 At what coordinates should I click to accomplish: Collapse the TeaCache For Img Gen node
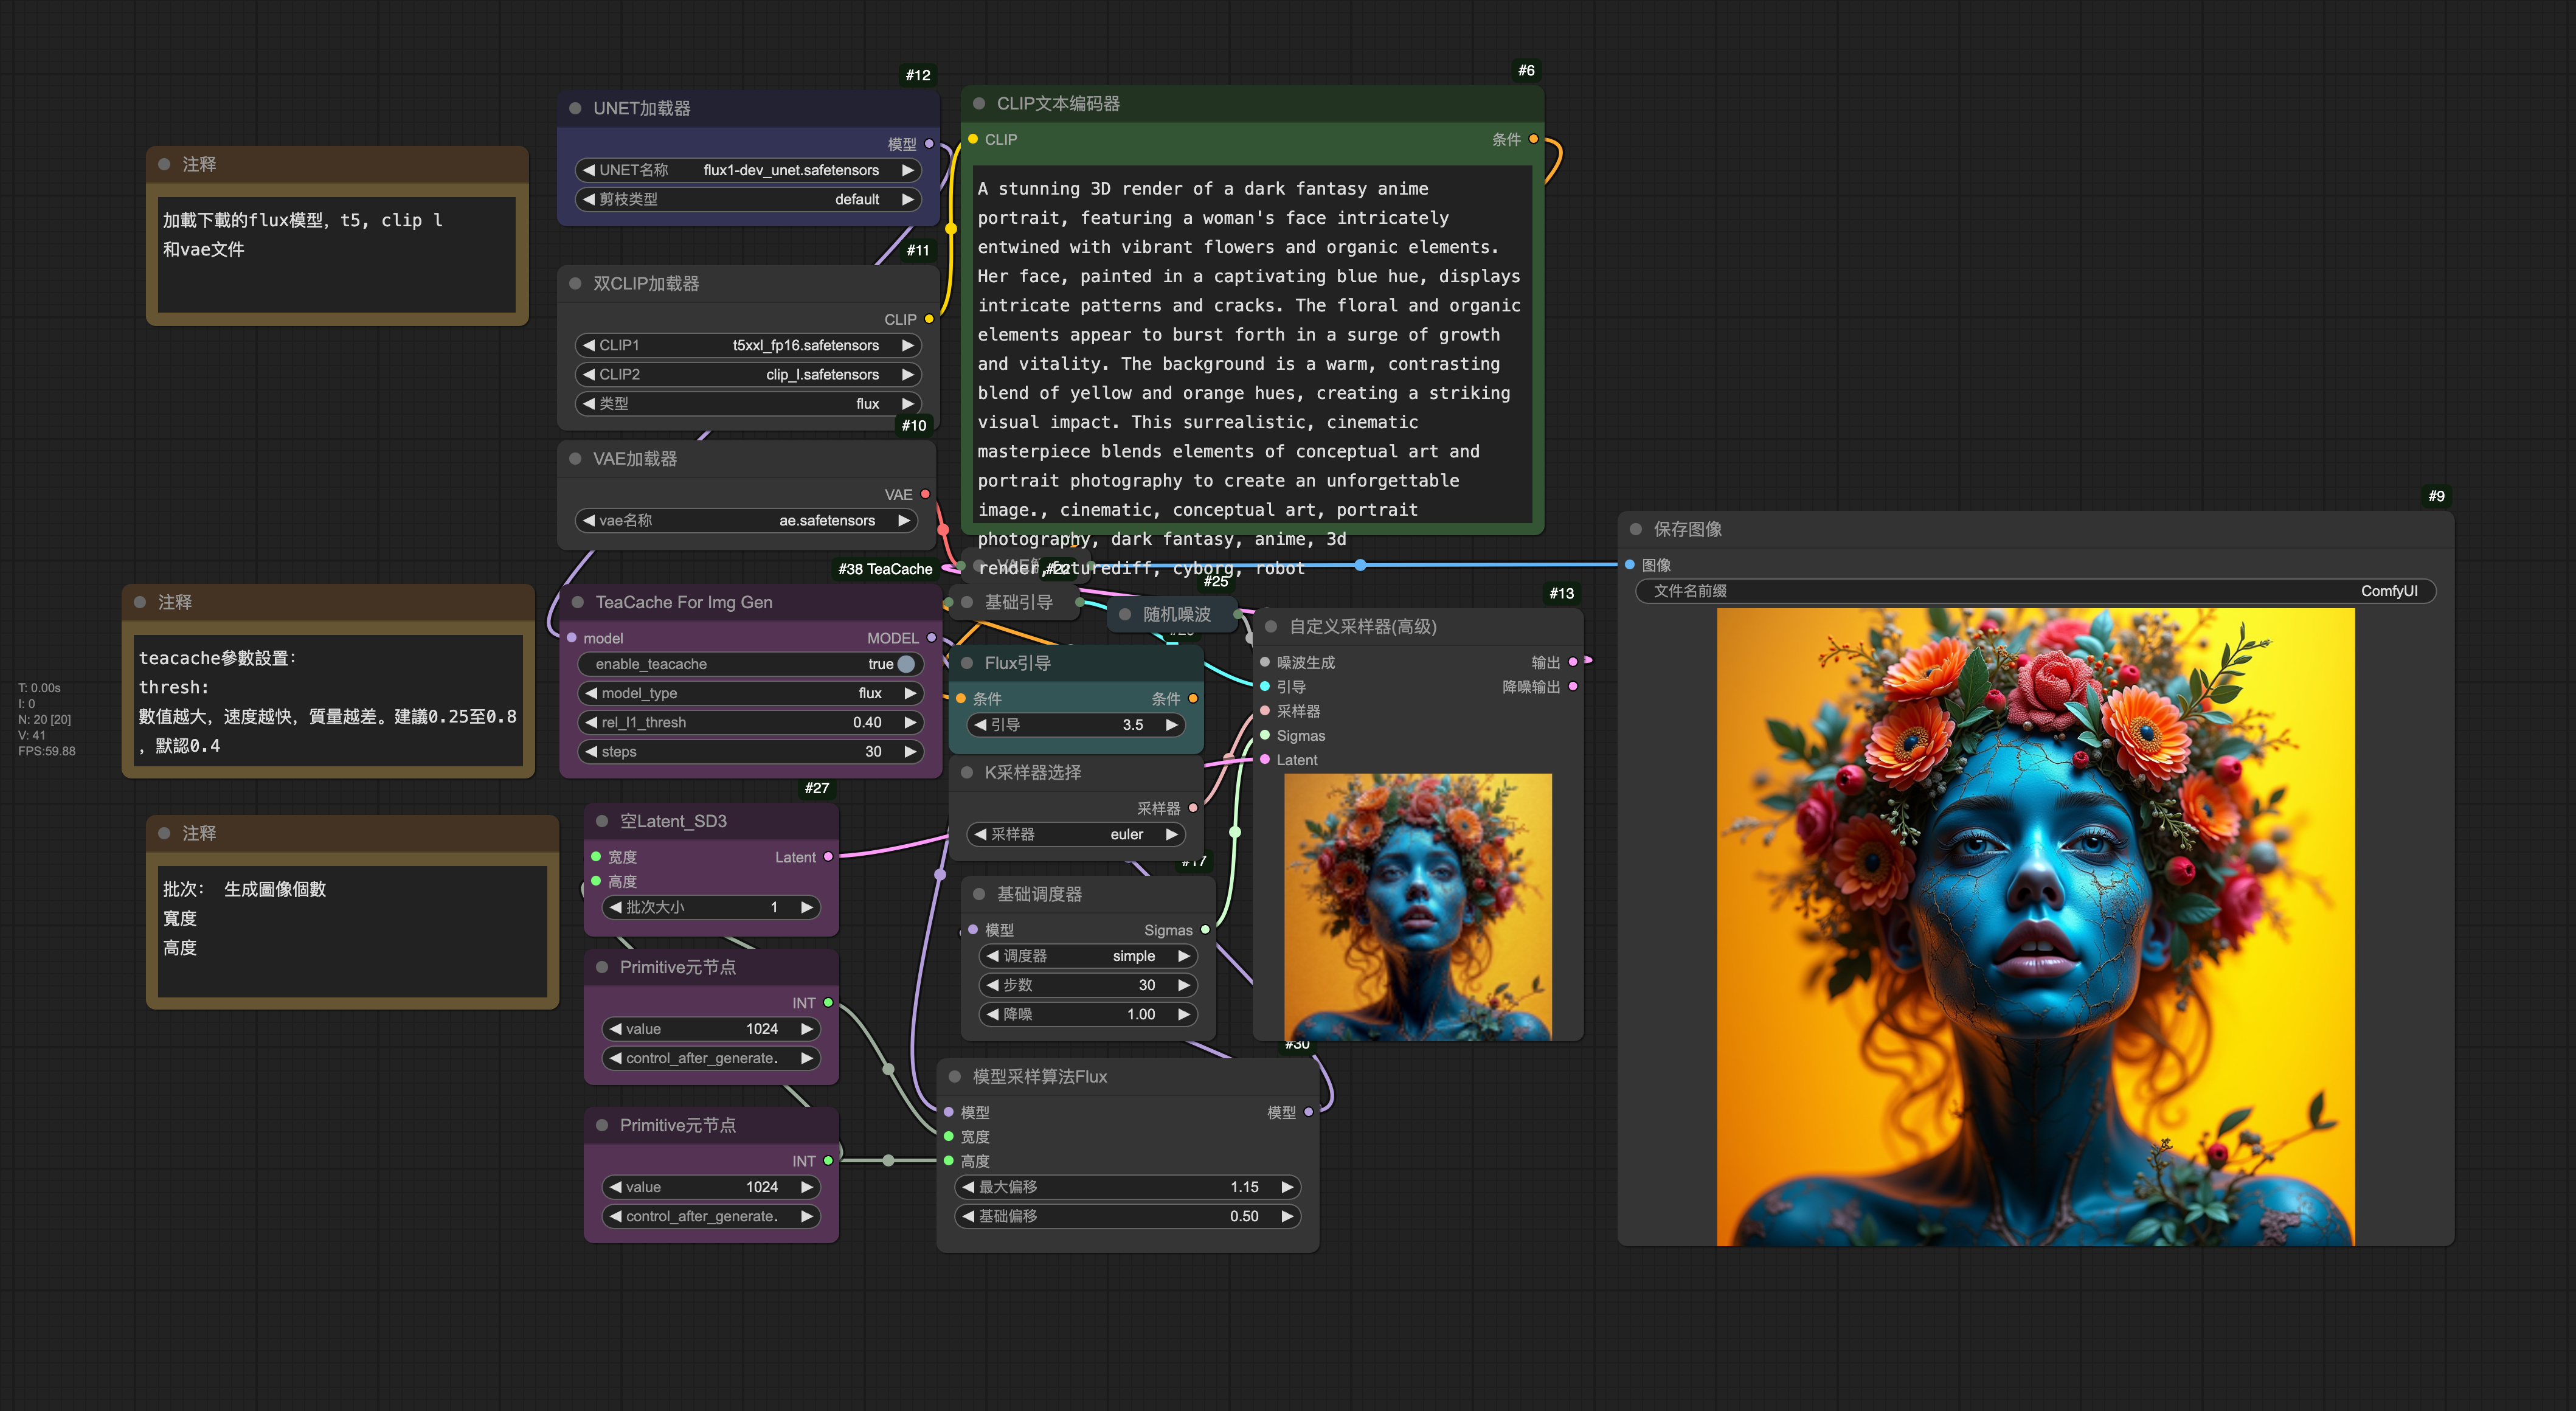(x=579, y=602)
